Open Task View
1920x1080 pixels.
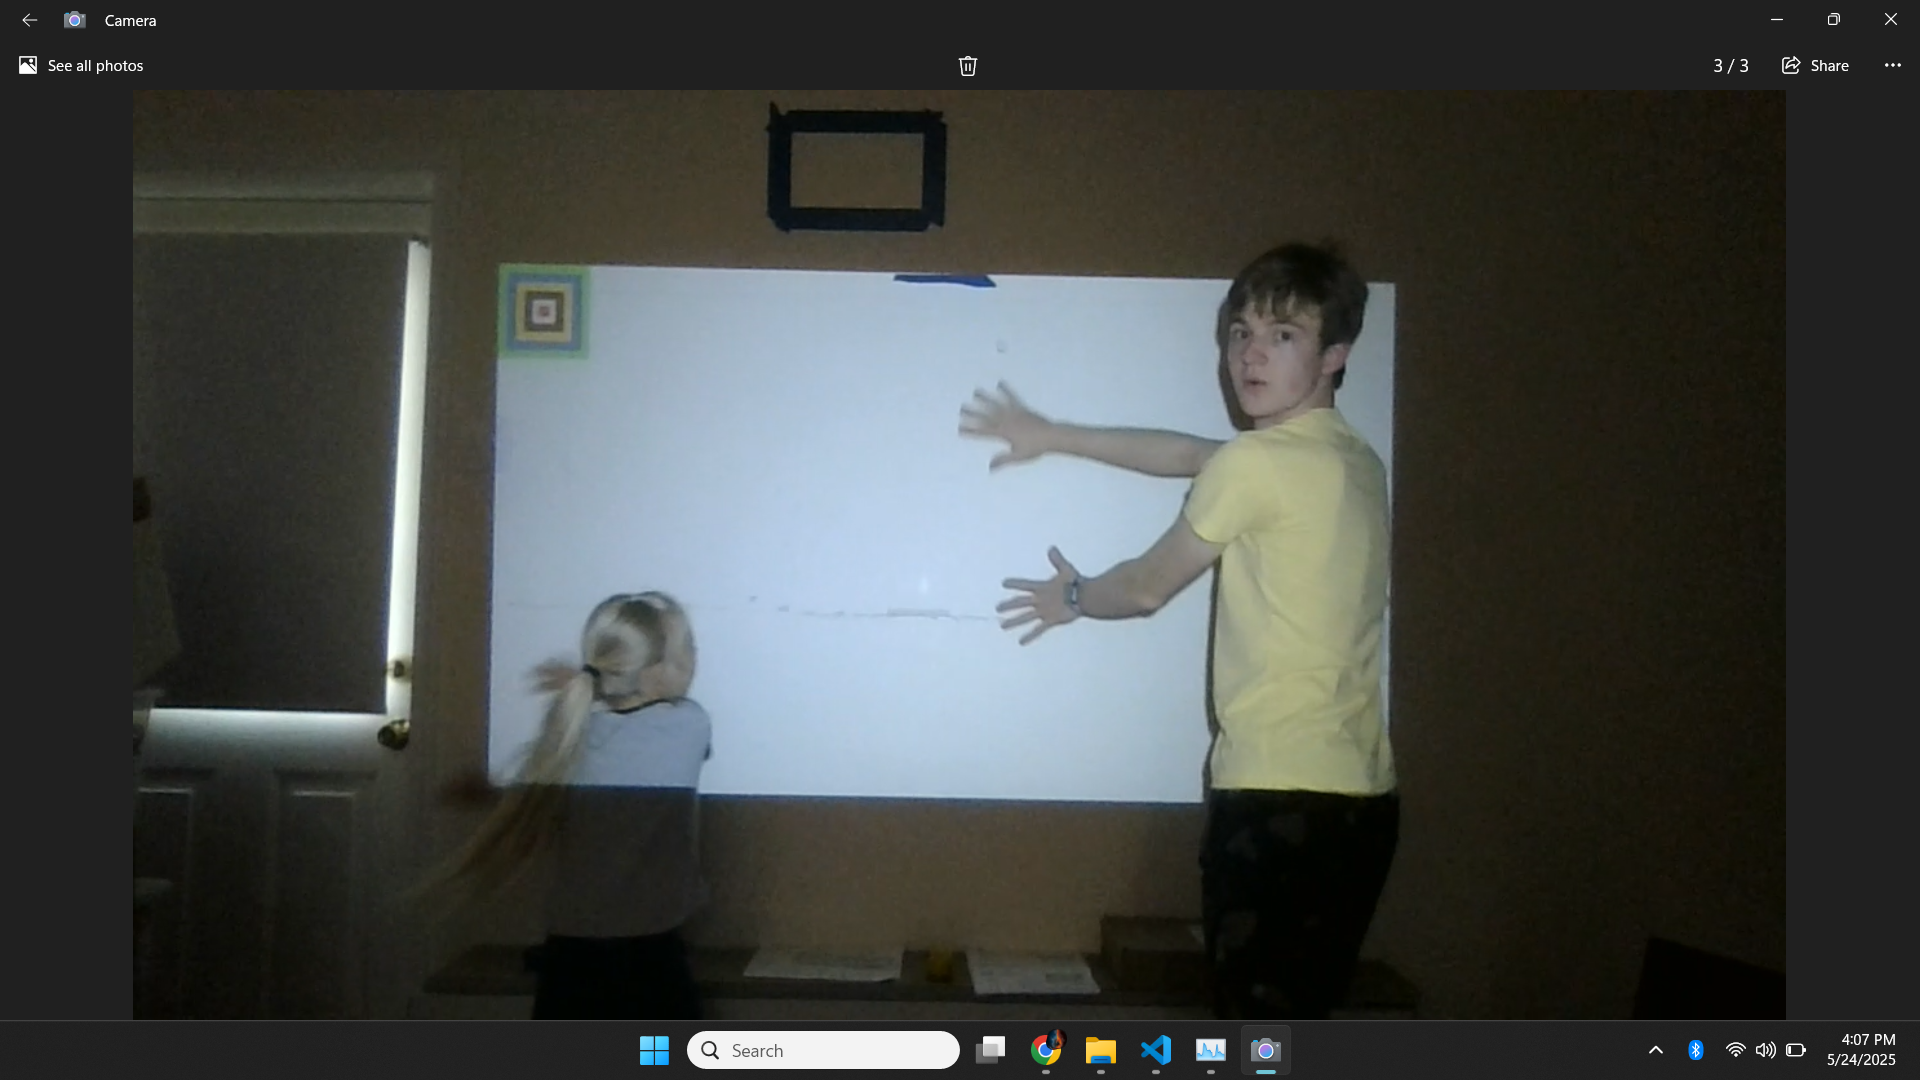click(991, 1050)
